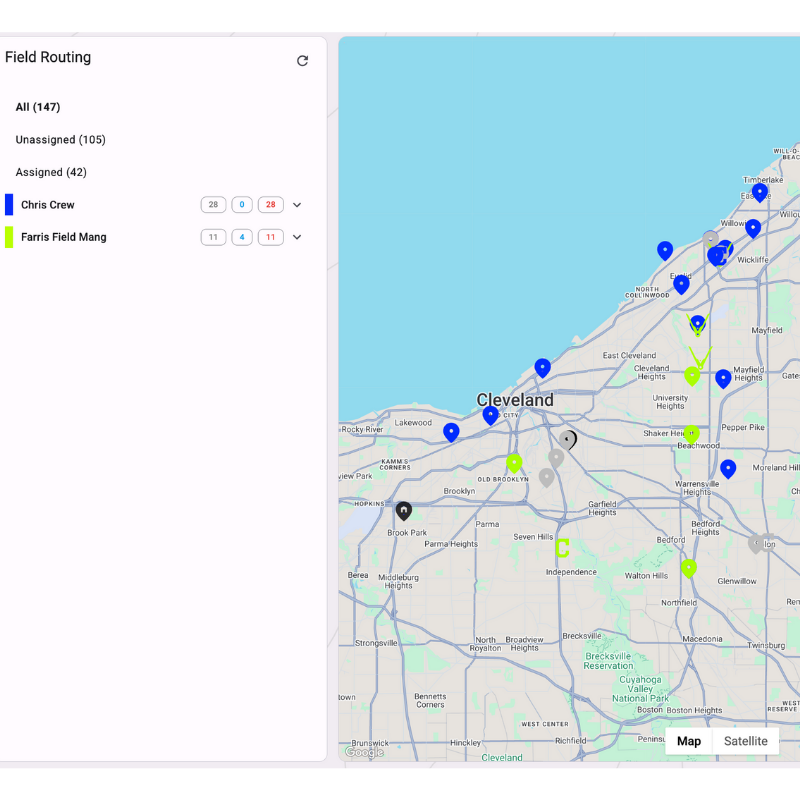Select the green pin at Beachwood
The width and height of the screenshot is (800, 800).
coord(691,434)
